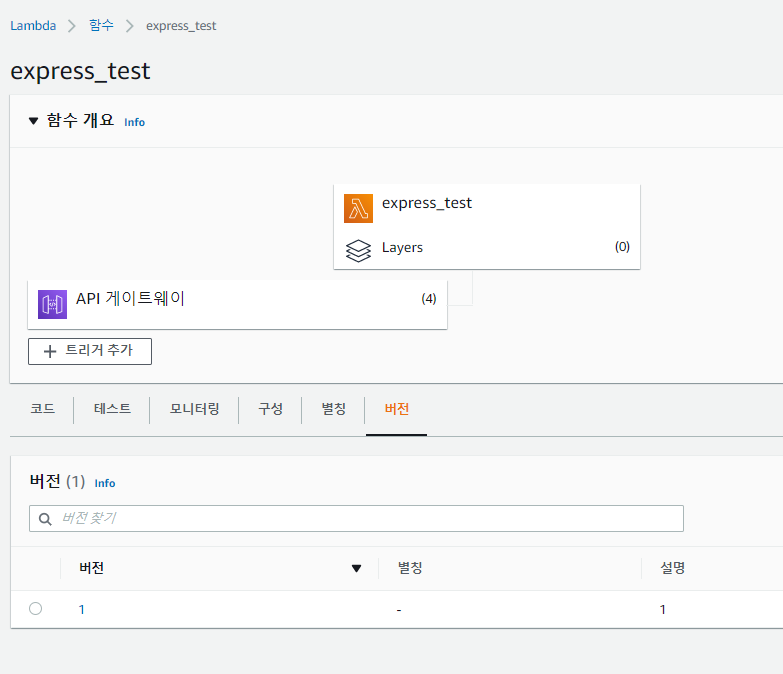Viewport: 783px width, 674px height.
Task: Open the 별칭 tab
Action: pyautogui.click(x=333, y=409)
